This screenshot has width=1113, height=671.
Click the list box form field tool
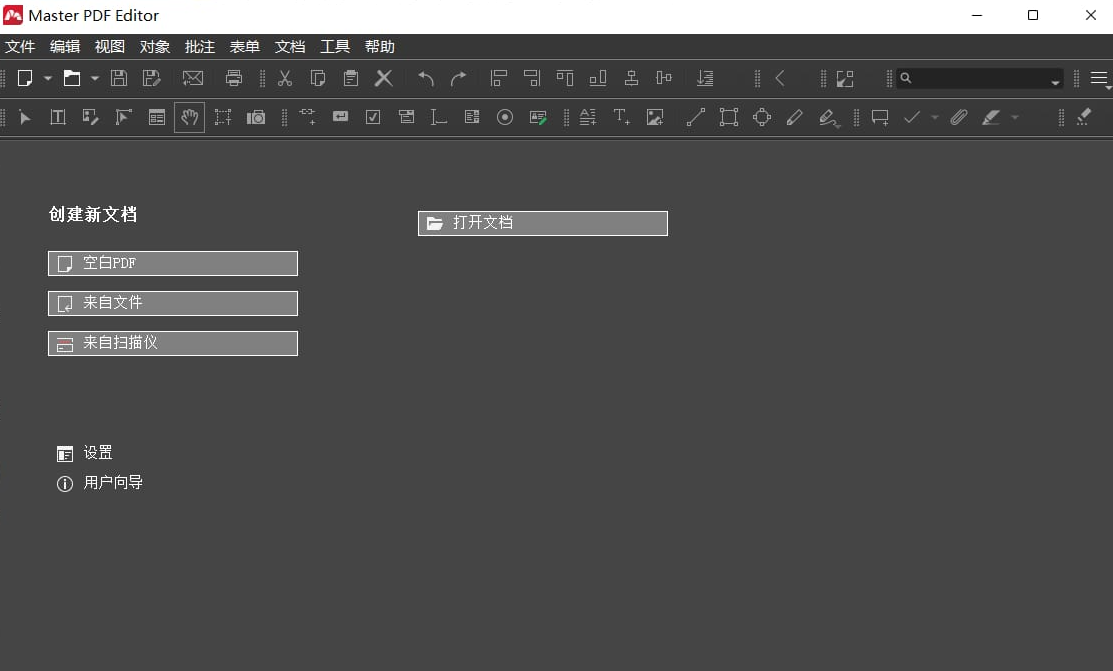point(472,116)
